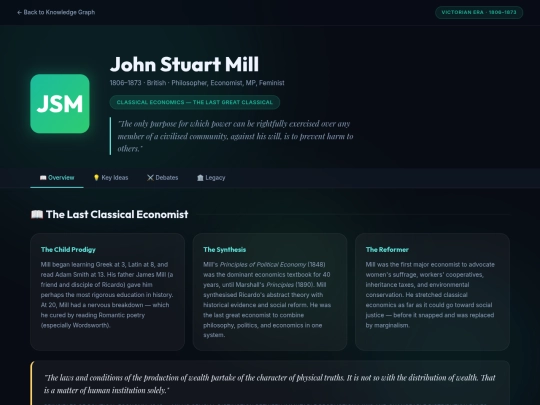
Task: Click the Child Prodigy paragraph on Greek and Latin
Action: pos(107,295)
